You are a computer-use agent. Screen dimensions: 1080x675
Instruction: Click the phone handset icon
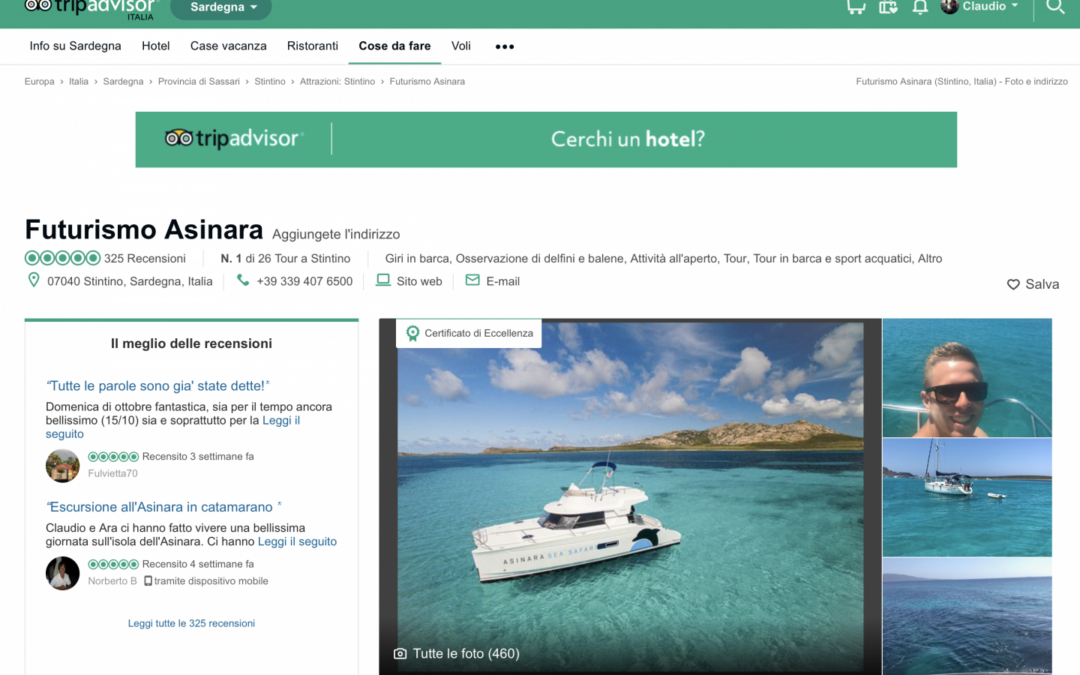[242, 280]
